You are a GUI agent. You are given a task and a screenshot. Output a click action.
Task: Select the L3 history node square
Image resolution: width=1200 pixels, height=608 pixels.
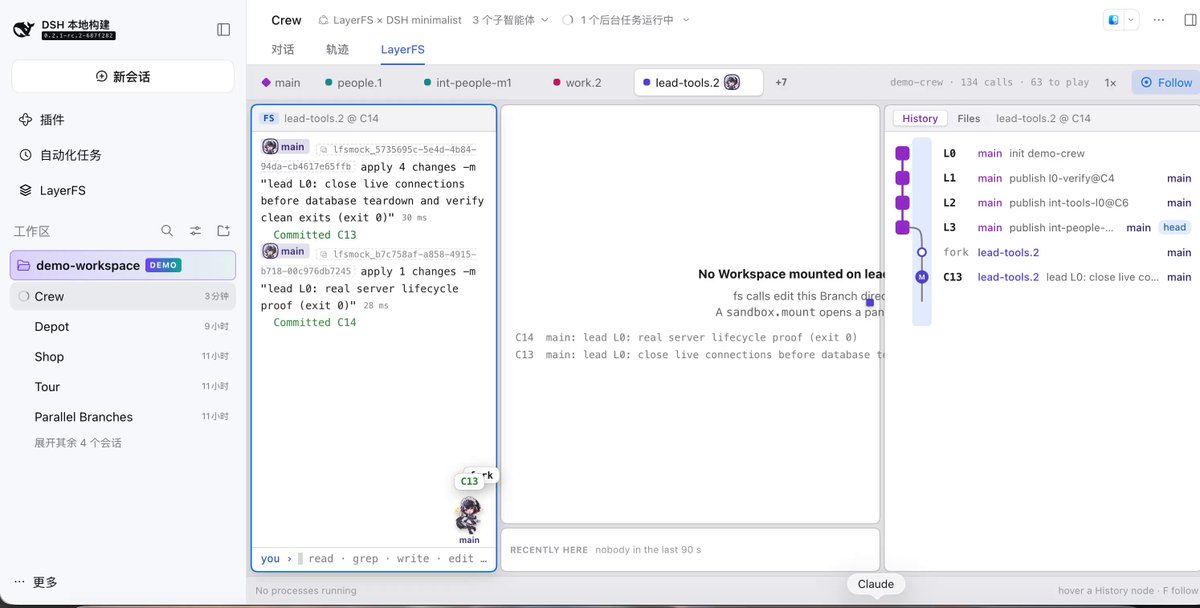[x=902, y=228]
